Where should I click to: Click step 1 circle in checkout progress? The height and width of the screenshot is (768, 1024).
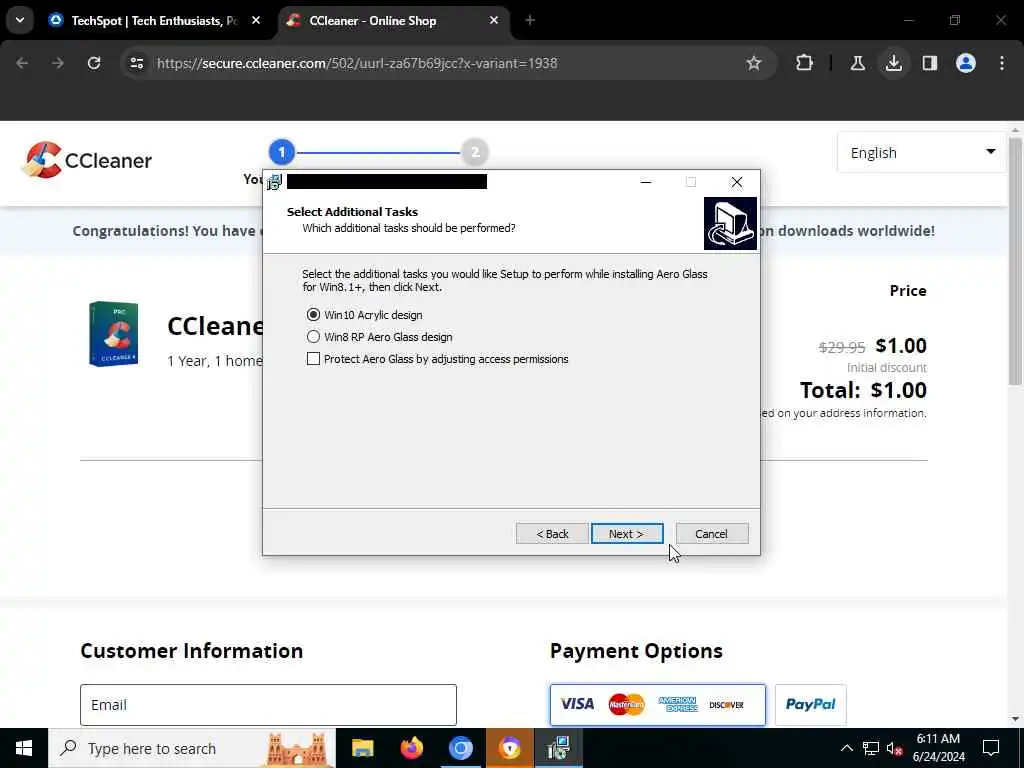[x=281, y=152]
